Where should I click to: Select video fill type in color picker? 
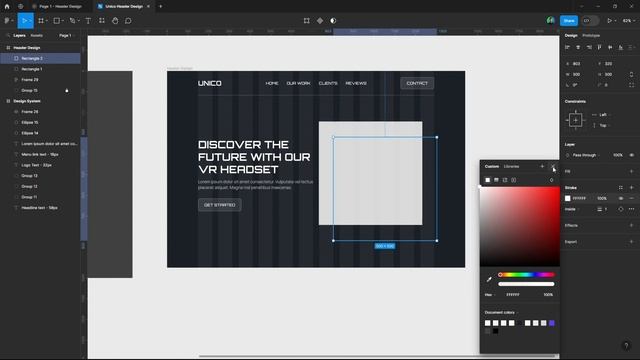(x=513, y=180)
